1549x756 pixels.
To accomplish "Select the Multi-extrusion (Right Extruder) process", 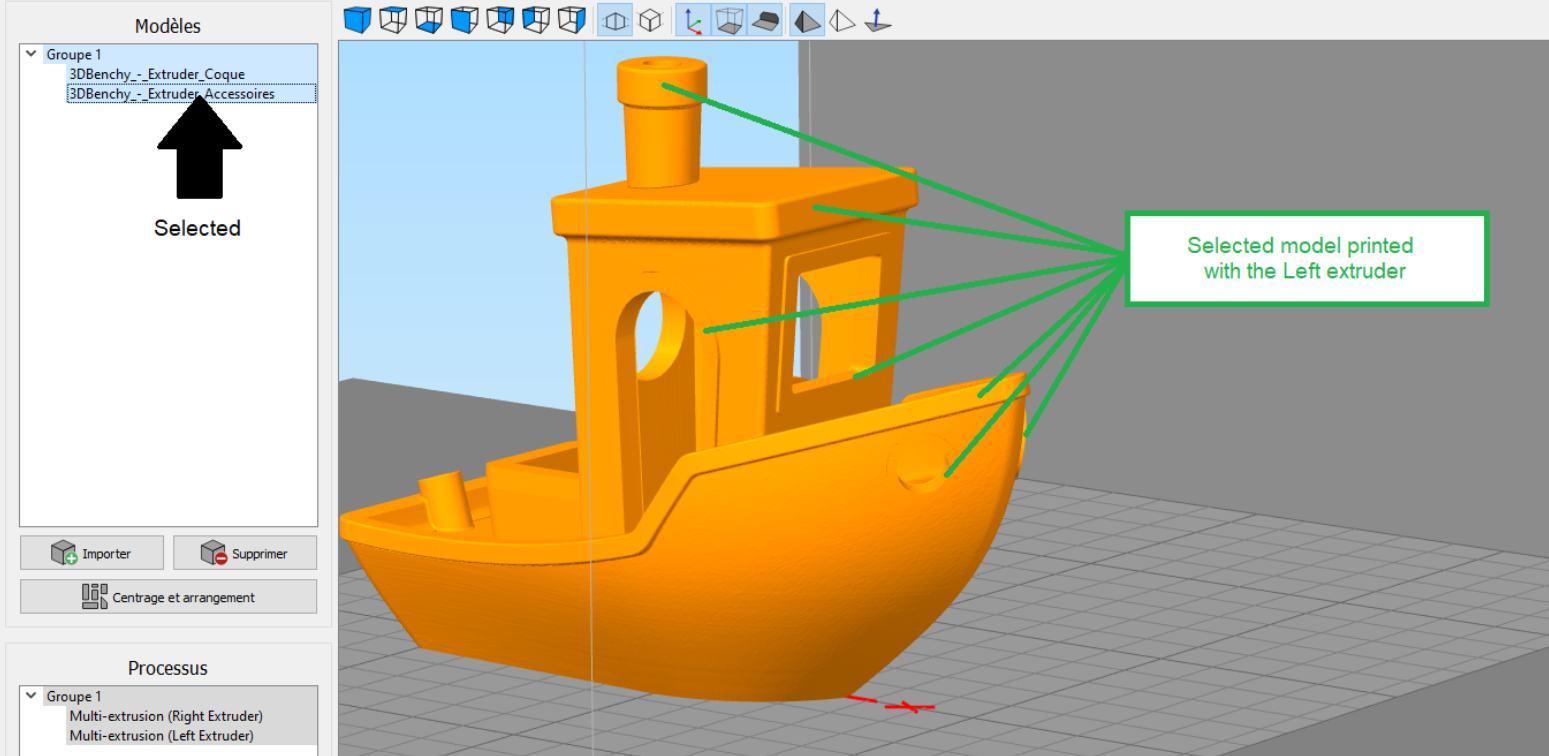I will (166, 716).
